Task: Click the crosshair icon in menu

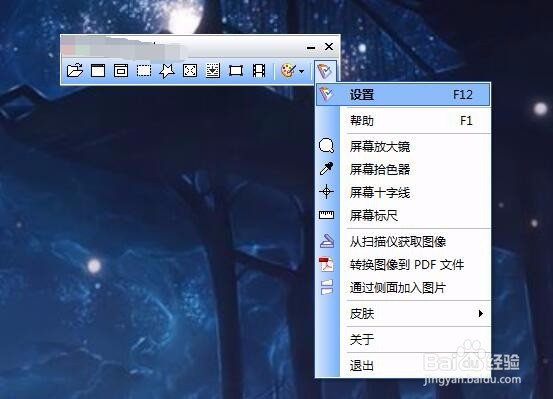Action: pos(326,192)
